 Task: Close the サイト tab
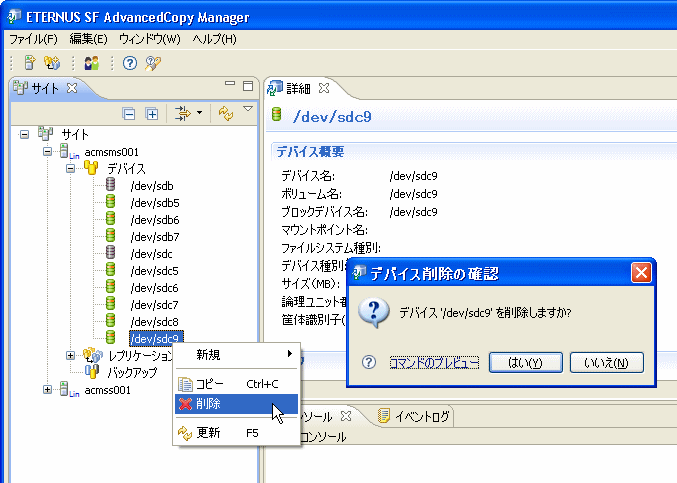click(x=72, y=88)
